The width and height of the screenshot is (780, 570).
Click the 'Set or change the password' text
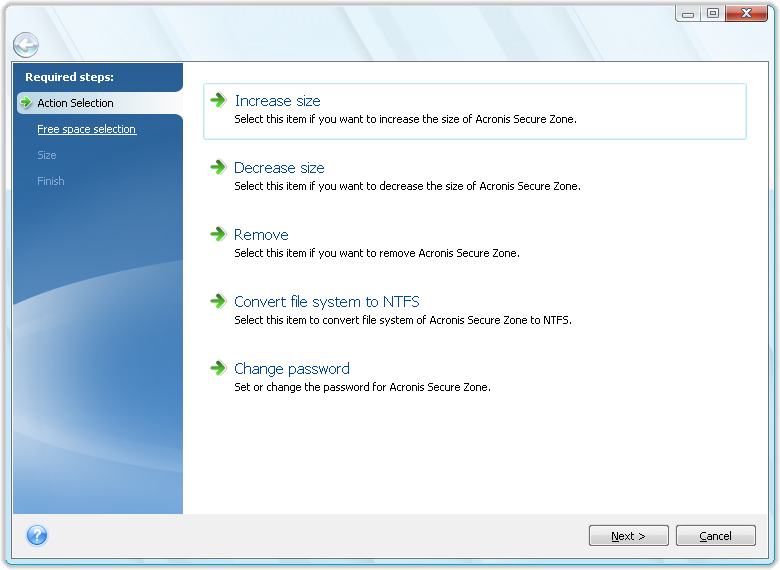pyautogui.click(x=362, y=387)
